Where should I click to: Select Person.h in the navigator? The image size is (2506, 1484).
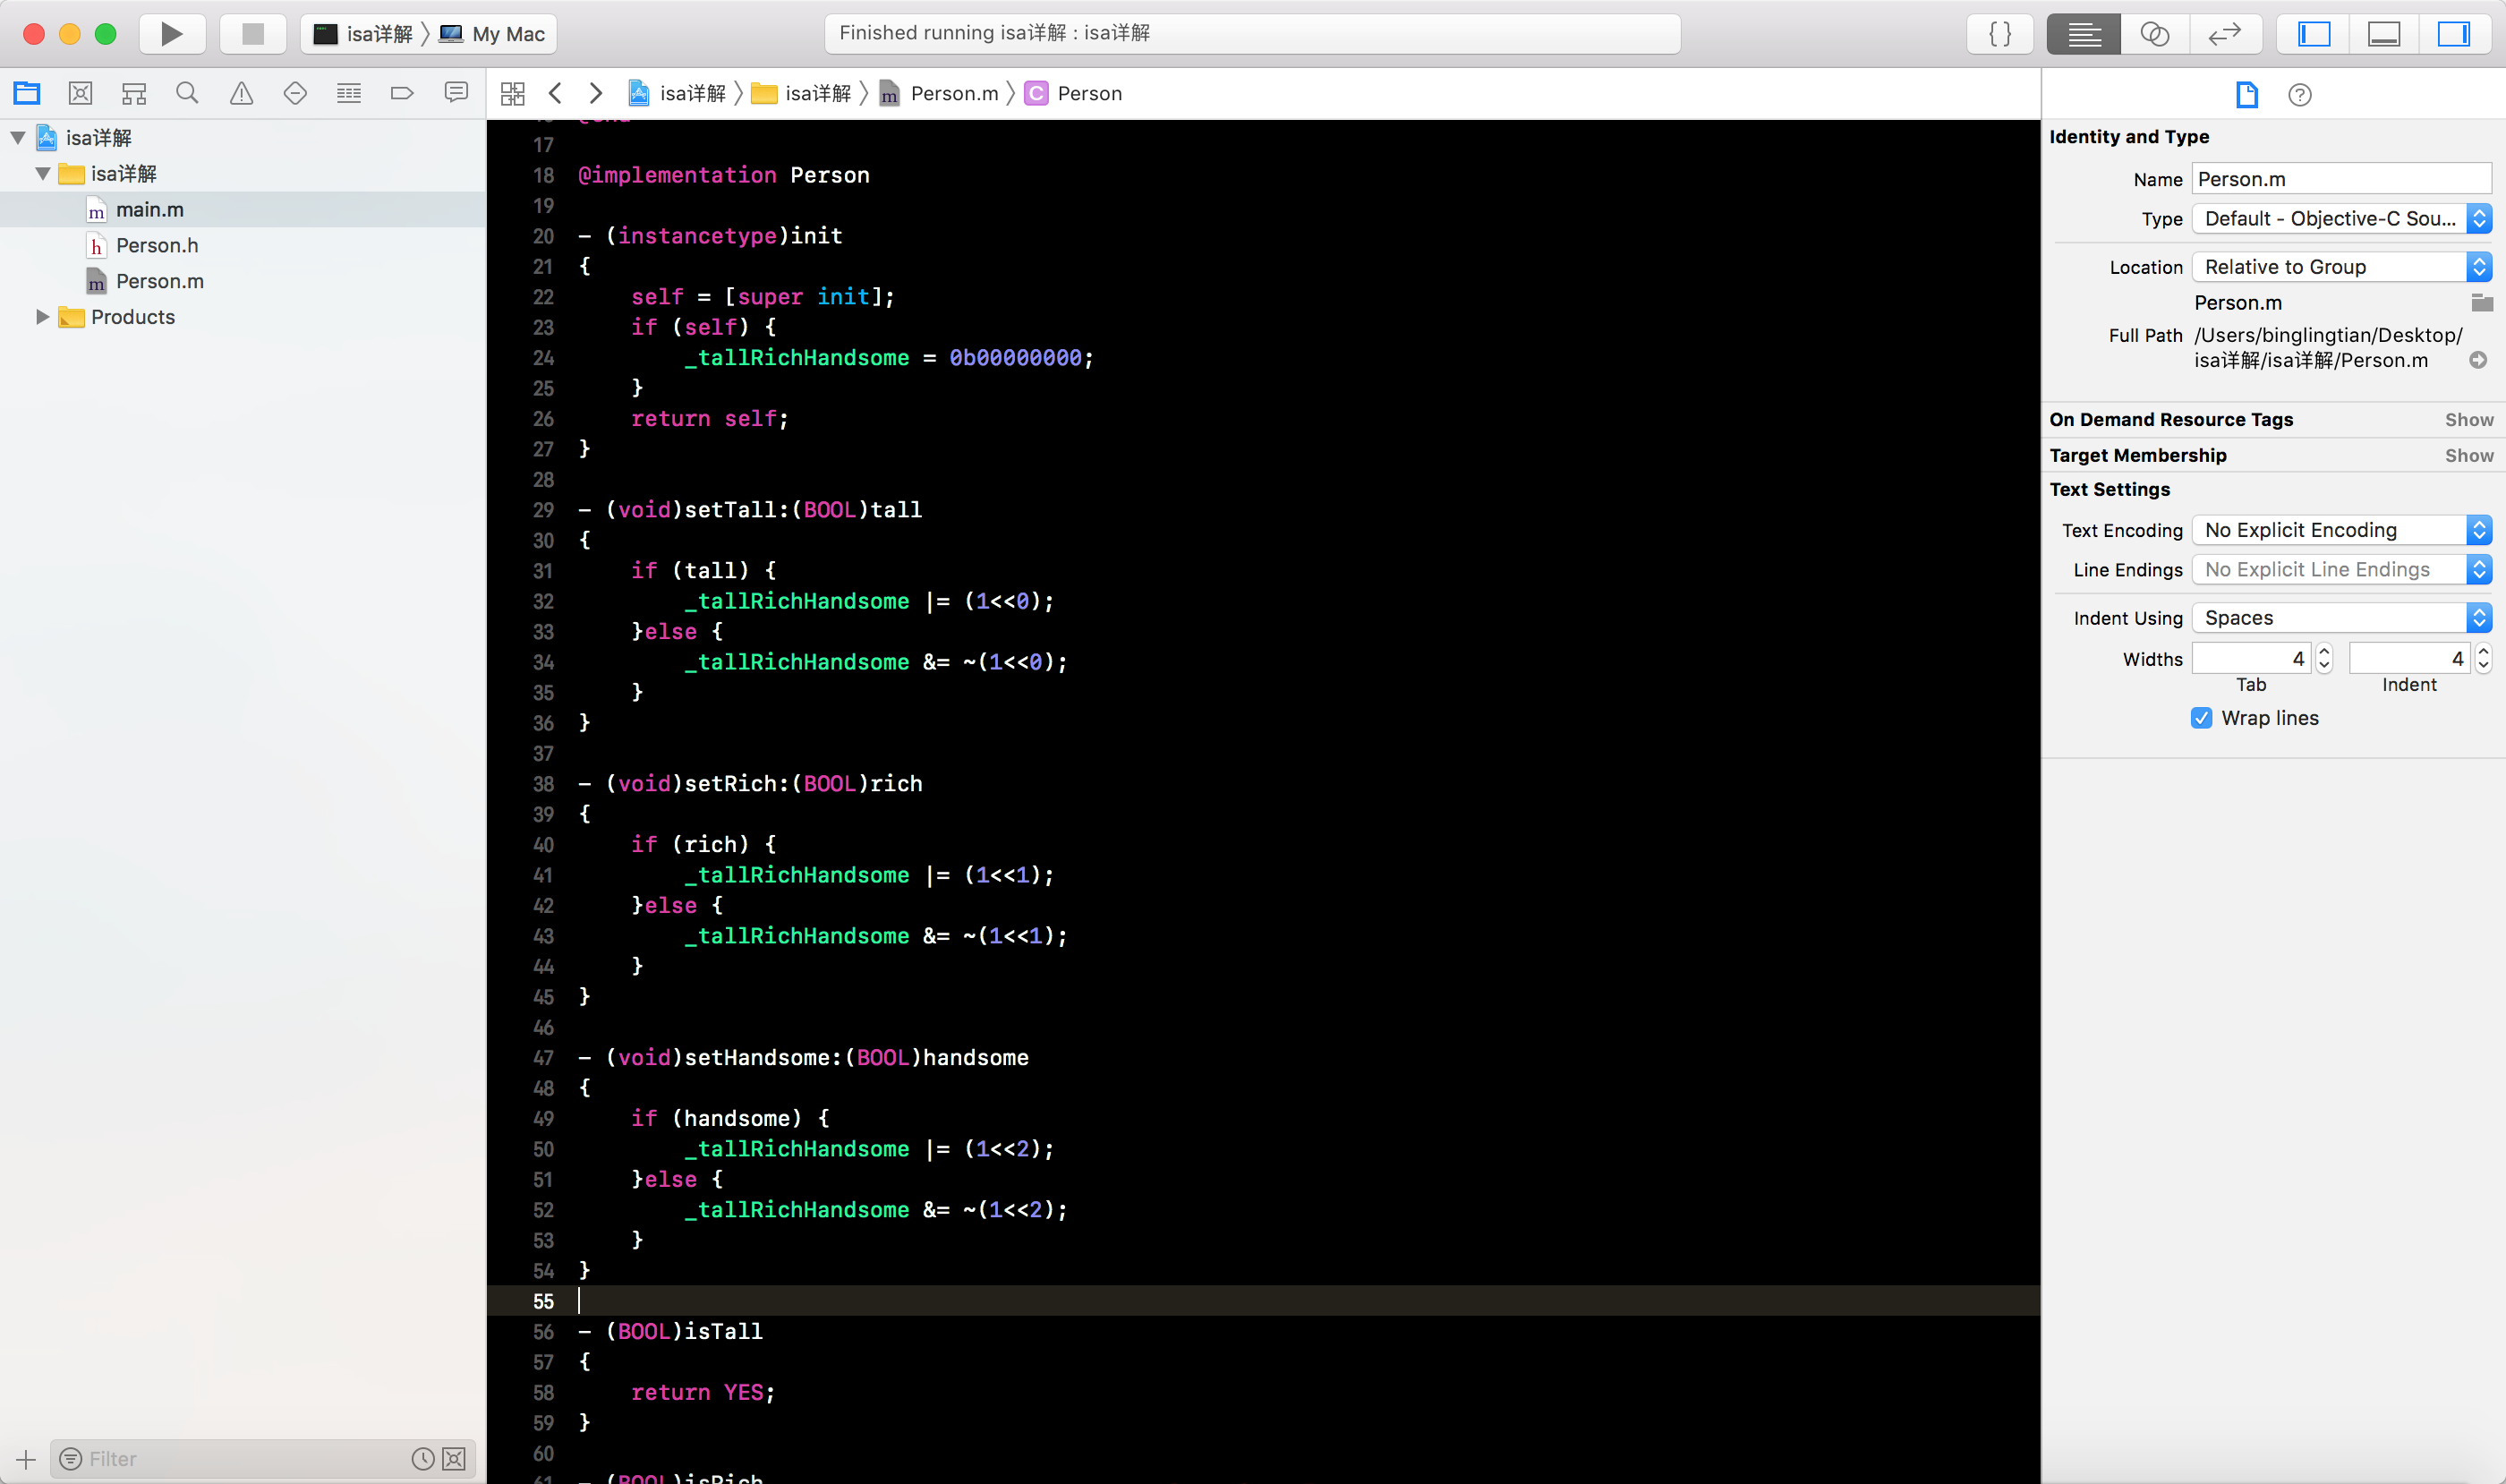pos(243,246)
